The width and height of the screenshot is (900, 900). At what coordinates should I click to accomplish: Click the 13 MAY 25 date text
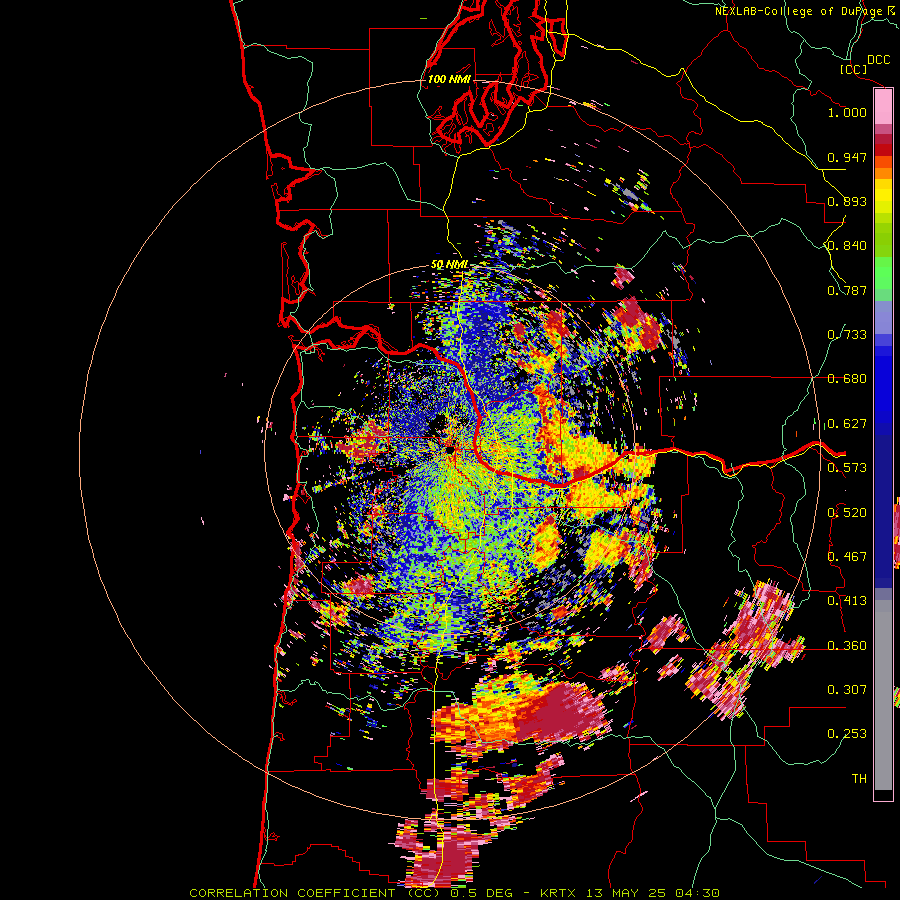coord(626,893)
